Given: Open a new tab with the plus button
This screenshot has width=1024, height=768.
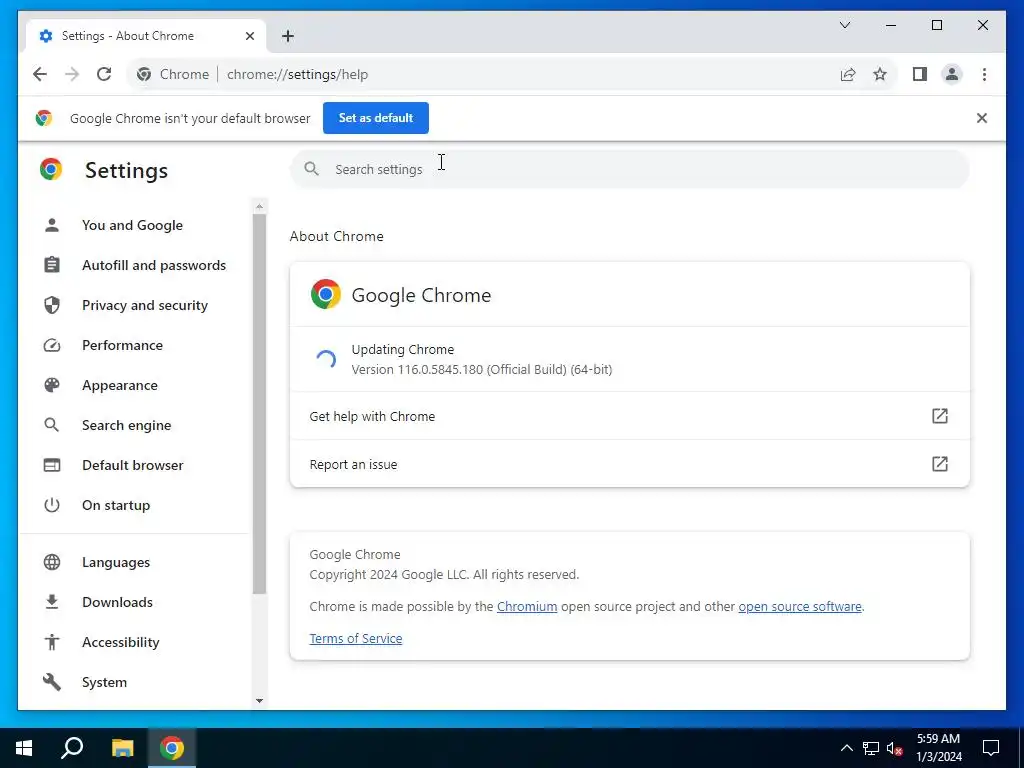Looking at the screenshot, I should click(288, 36).
